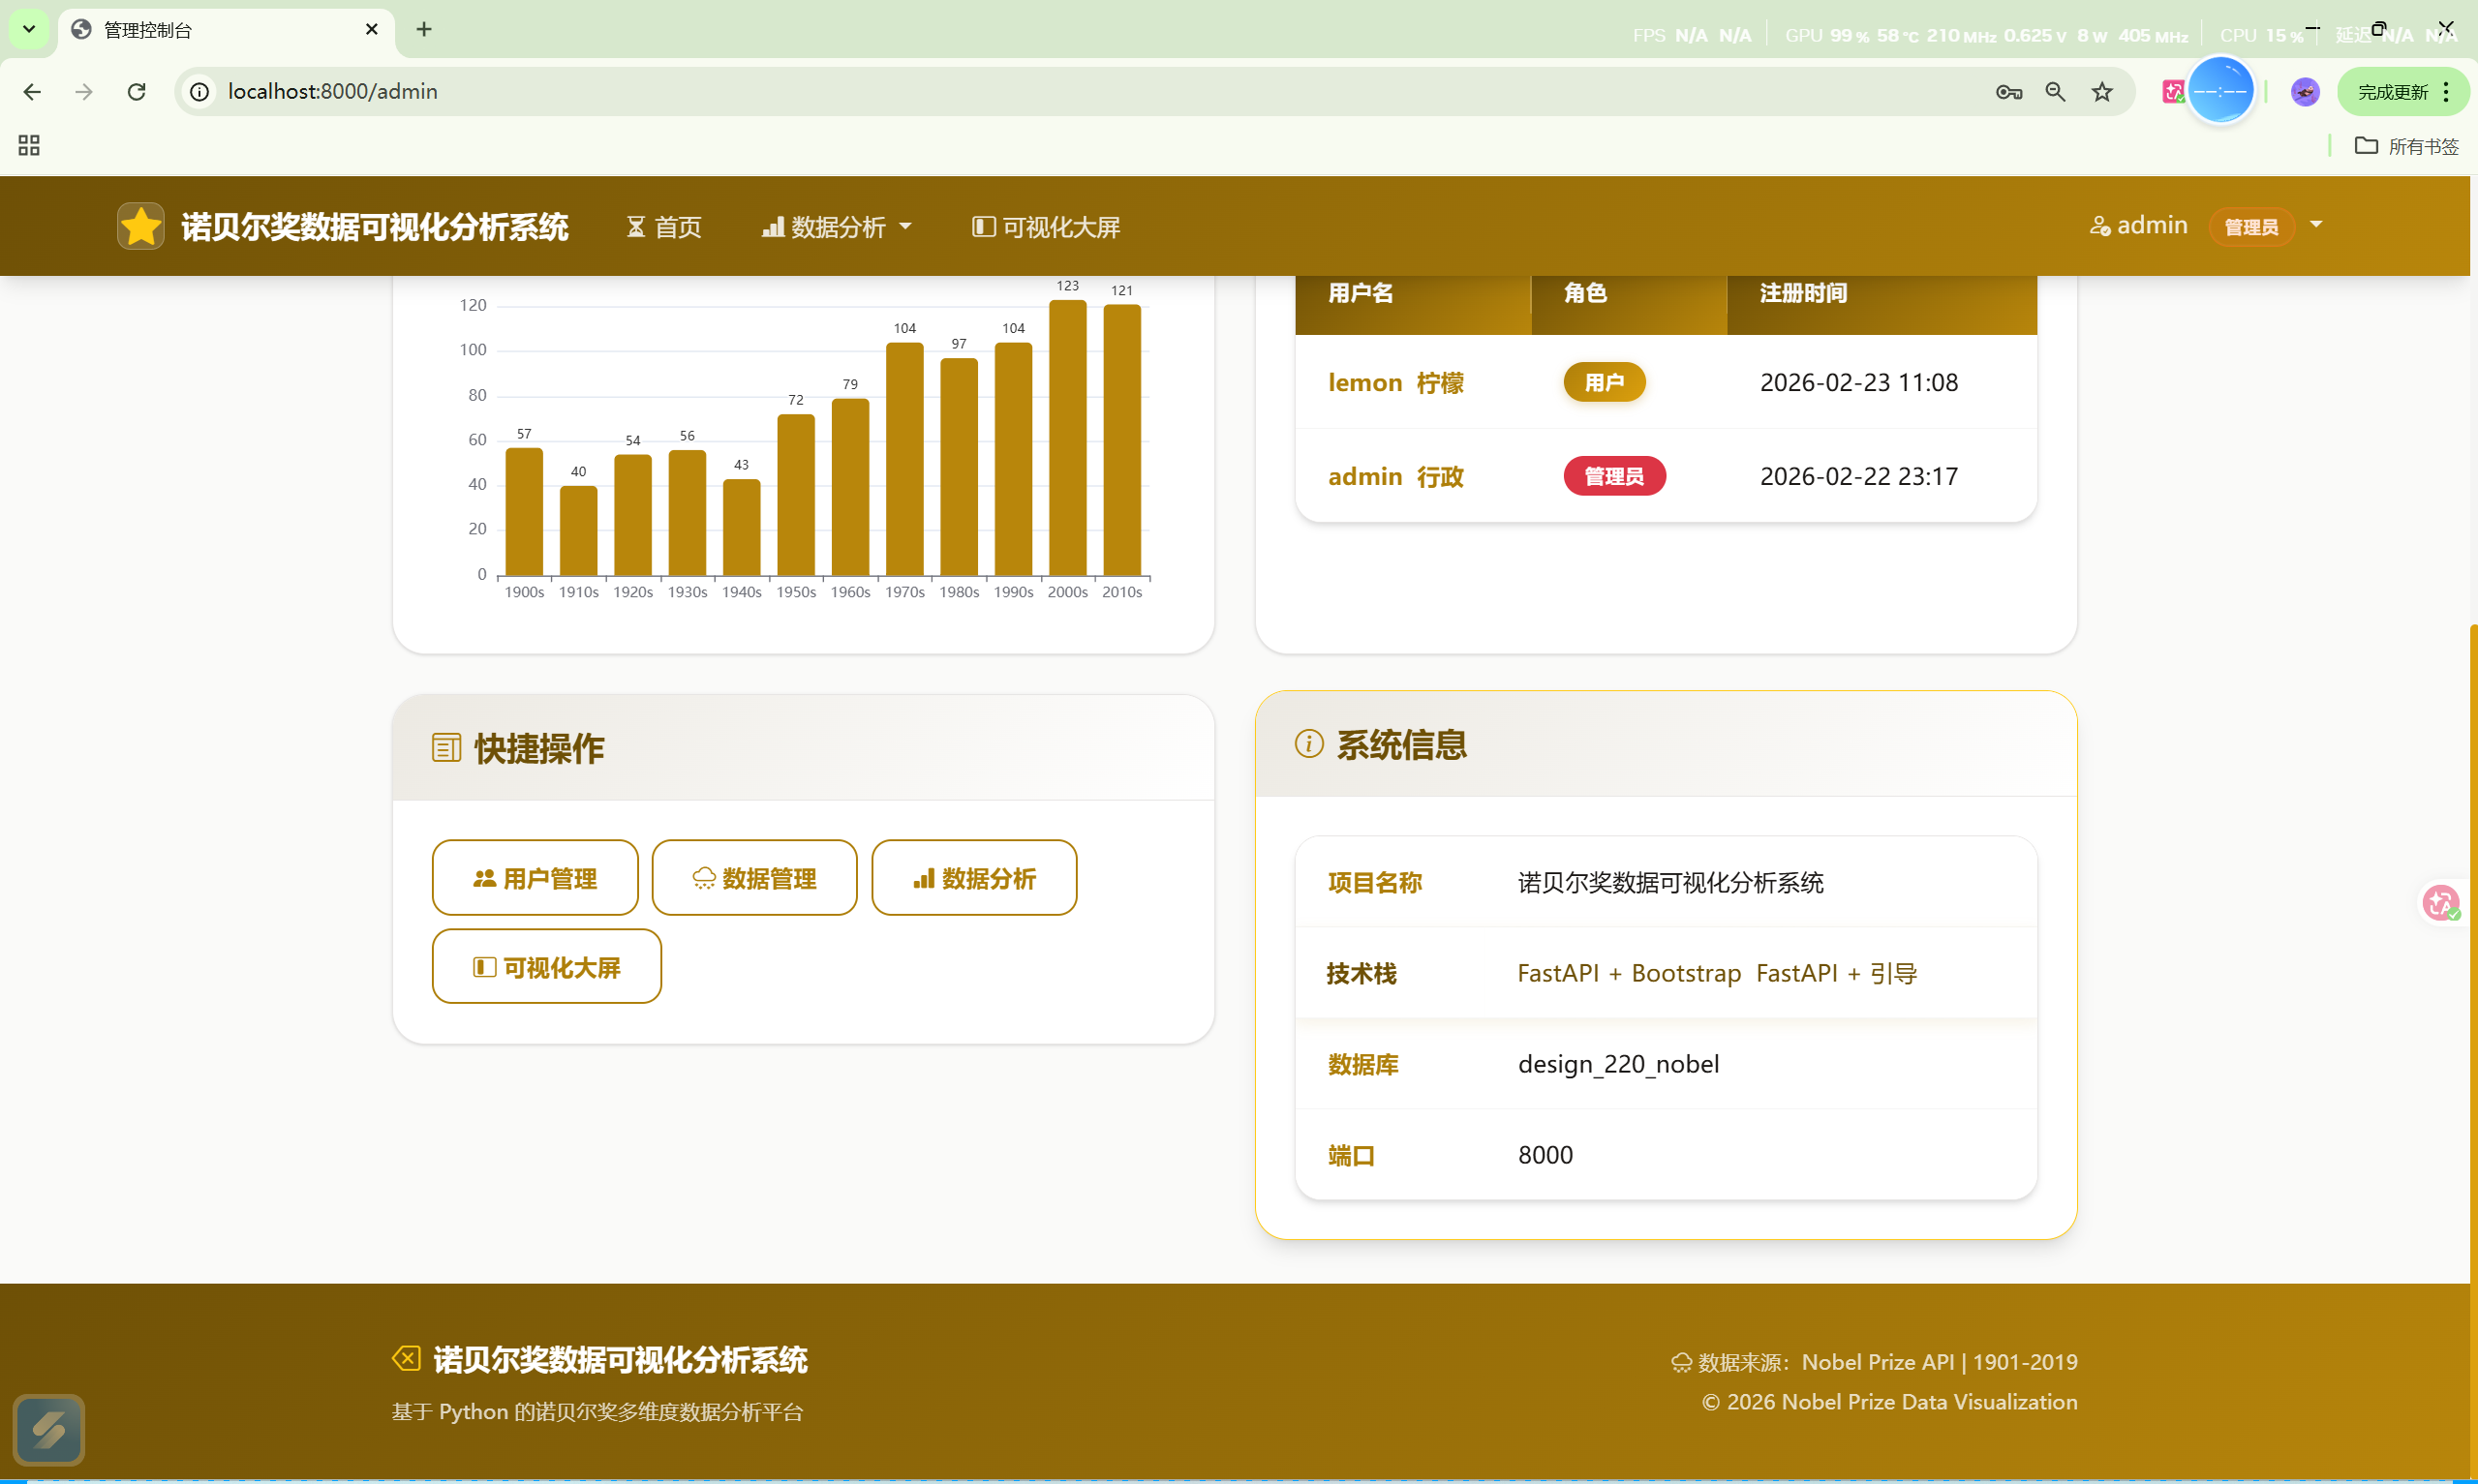
Task: Open the 所有书签 bookmarks folder
Action: (2406, 146)
